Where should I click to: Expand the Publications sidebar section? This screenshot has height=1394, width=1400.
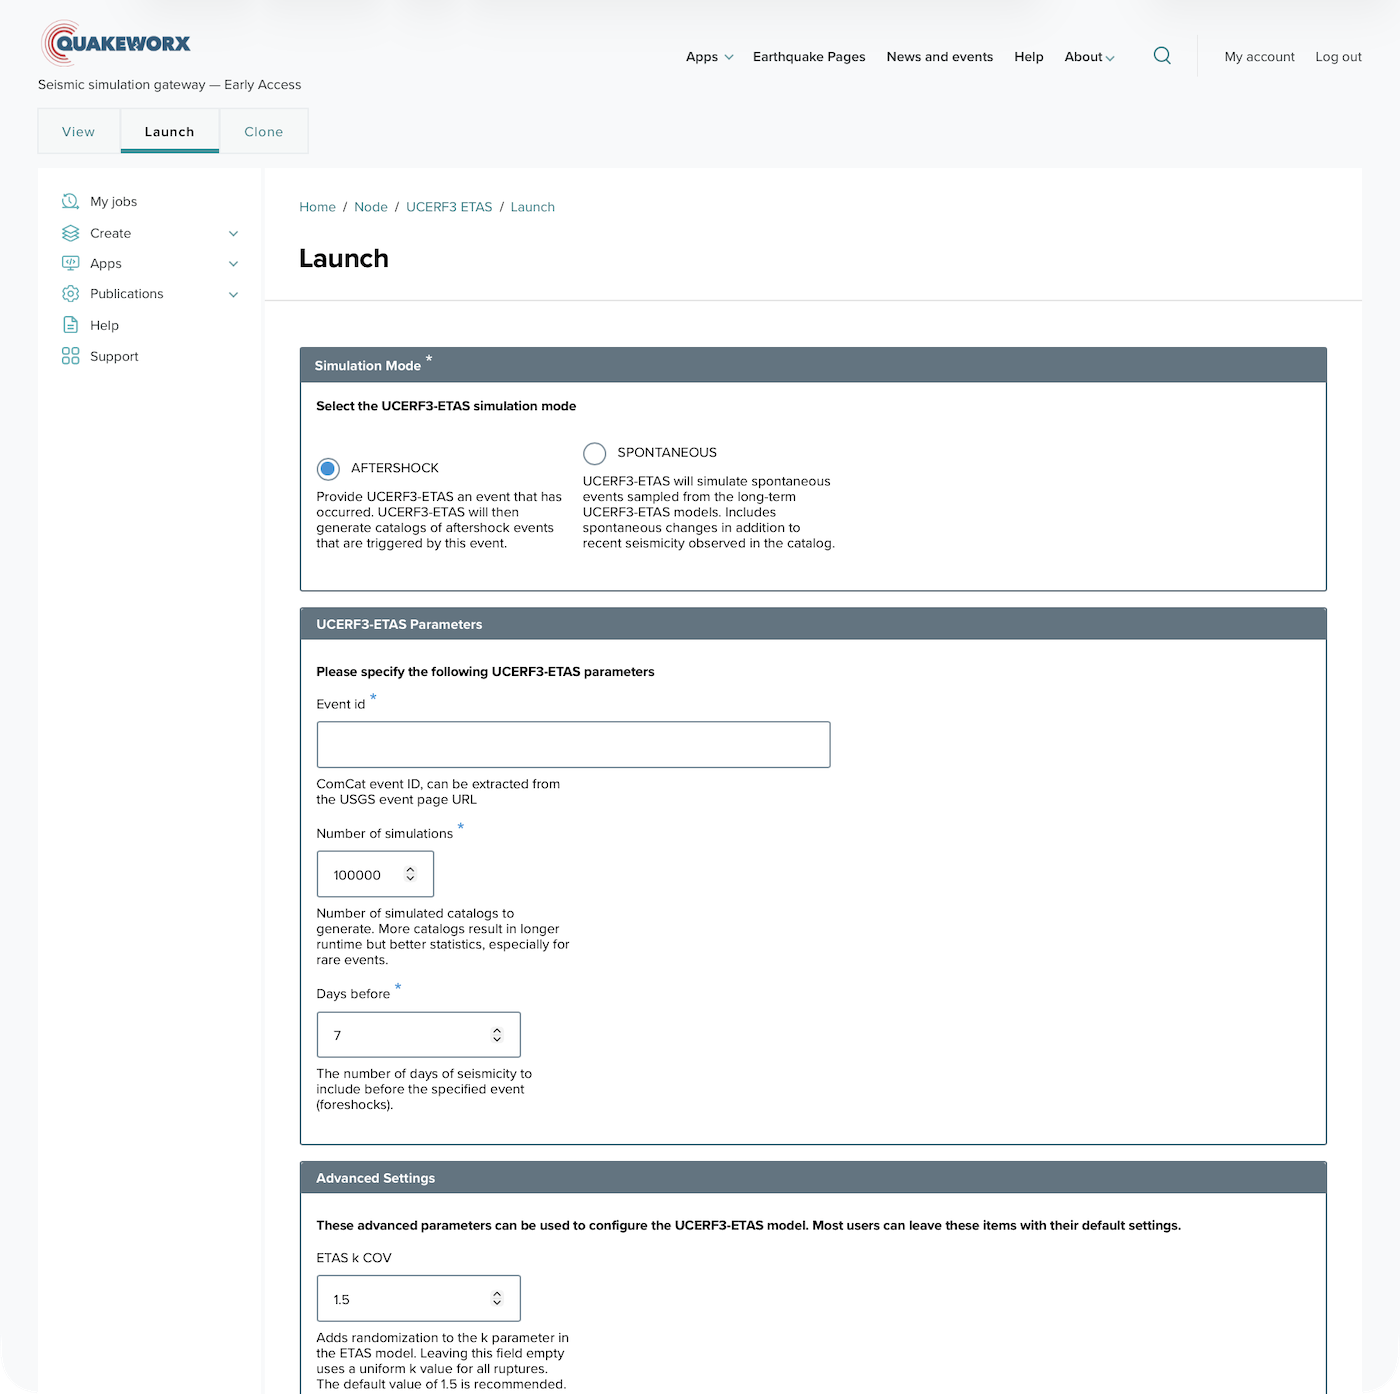pyautogui.click(x=233, y=293)
